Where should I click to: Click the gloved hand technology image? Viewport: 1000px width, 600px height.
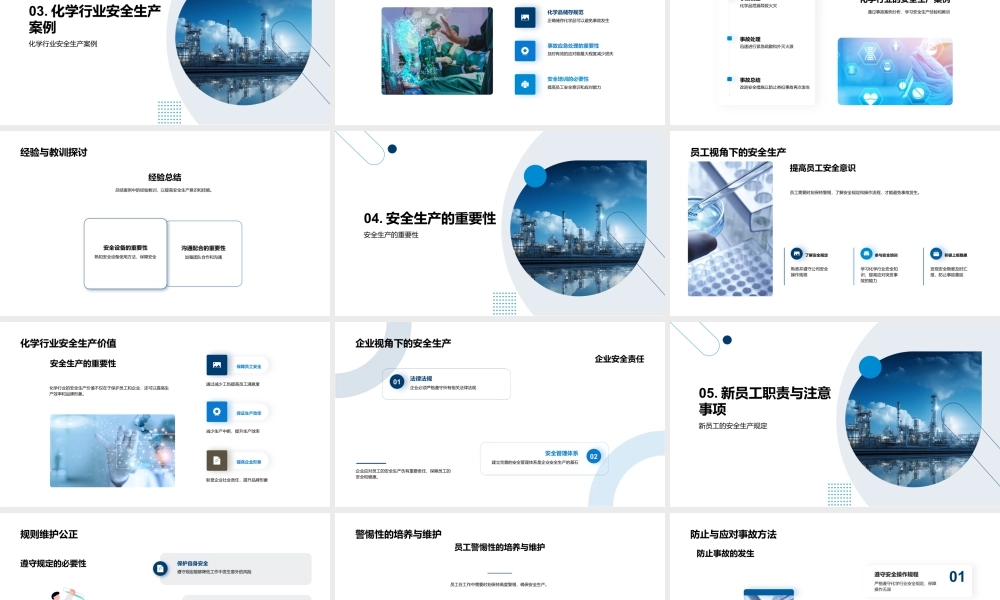(112, 451)
